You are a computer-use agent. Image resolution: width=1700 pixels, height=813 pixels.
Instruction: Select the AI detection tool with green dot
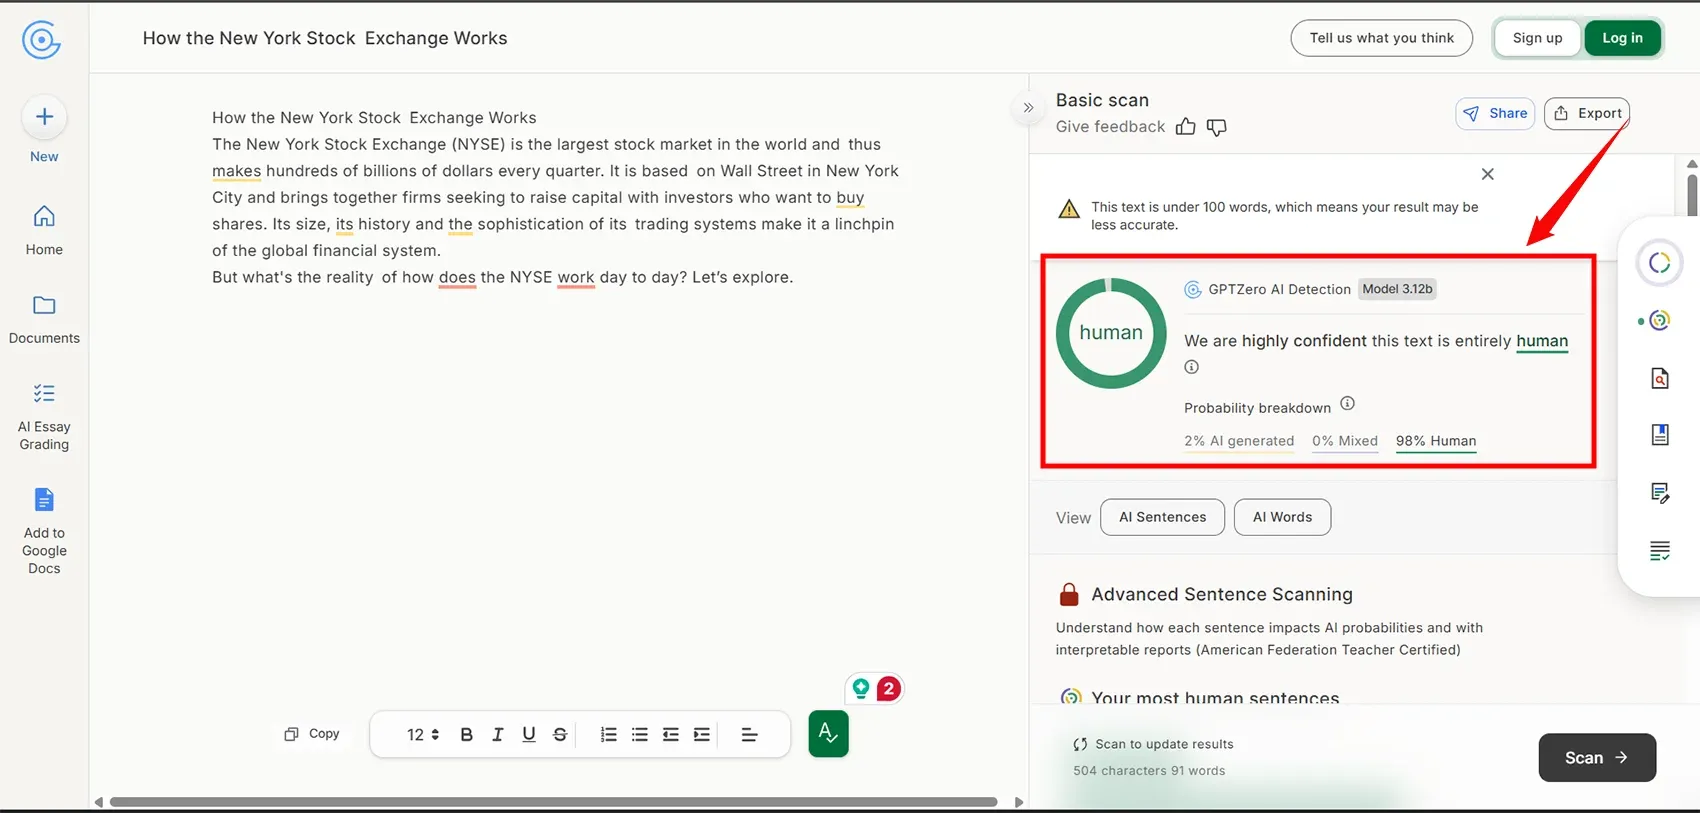pyautogui.click(x=1658, y=320)
